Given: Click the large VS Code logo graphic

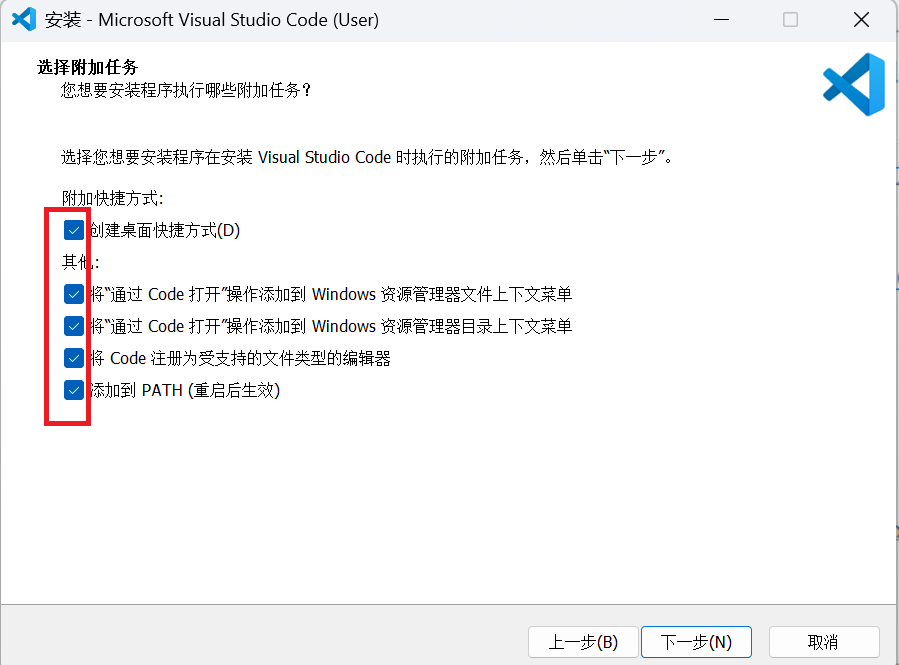Looking at the screenshot, I should click(852, 85).
